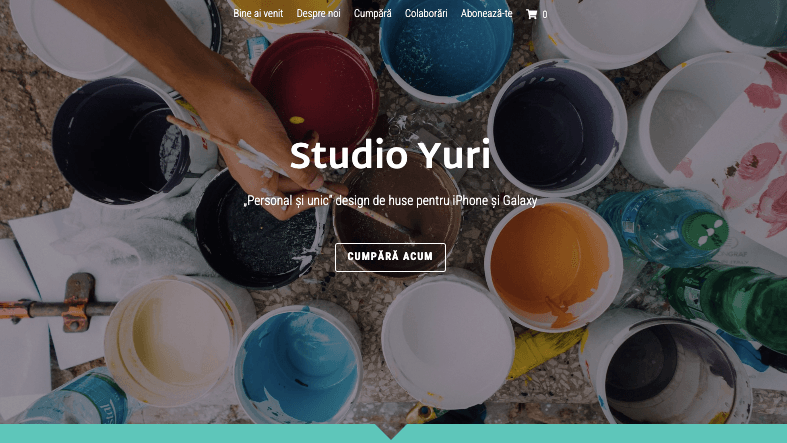Click the light blue bucket along the bottom edge
The height and width of the screenshot is (443, 787).
pos(298,366)
